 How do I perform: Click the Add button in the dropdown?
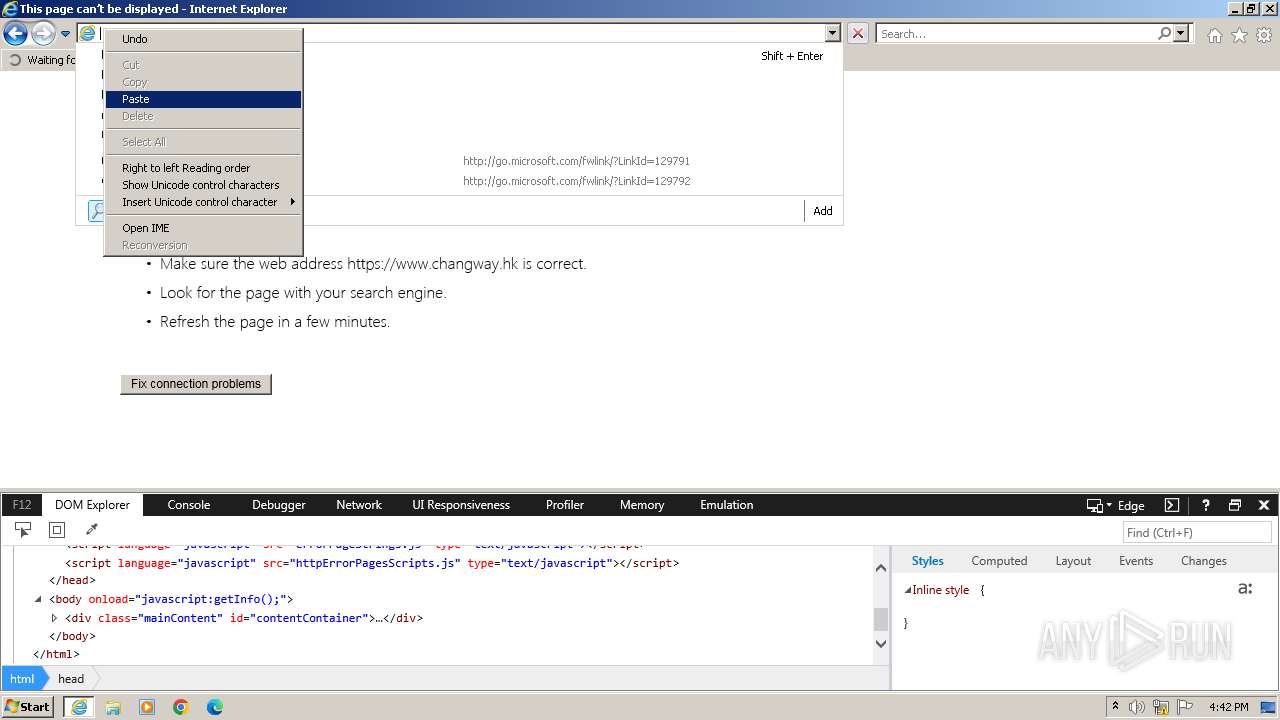coord(823,211)
